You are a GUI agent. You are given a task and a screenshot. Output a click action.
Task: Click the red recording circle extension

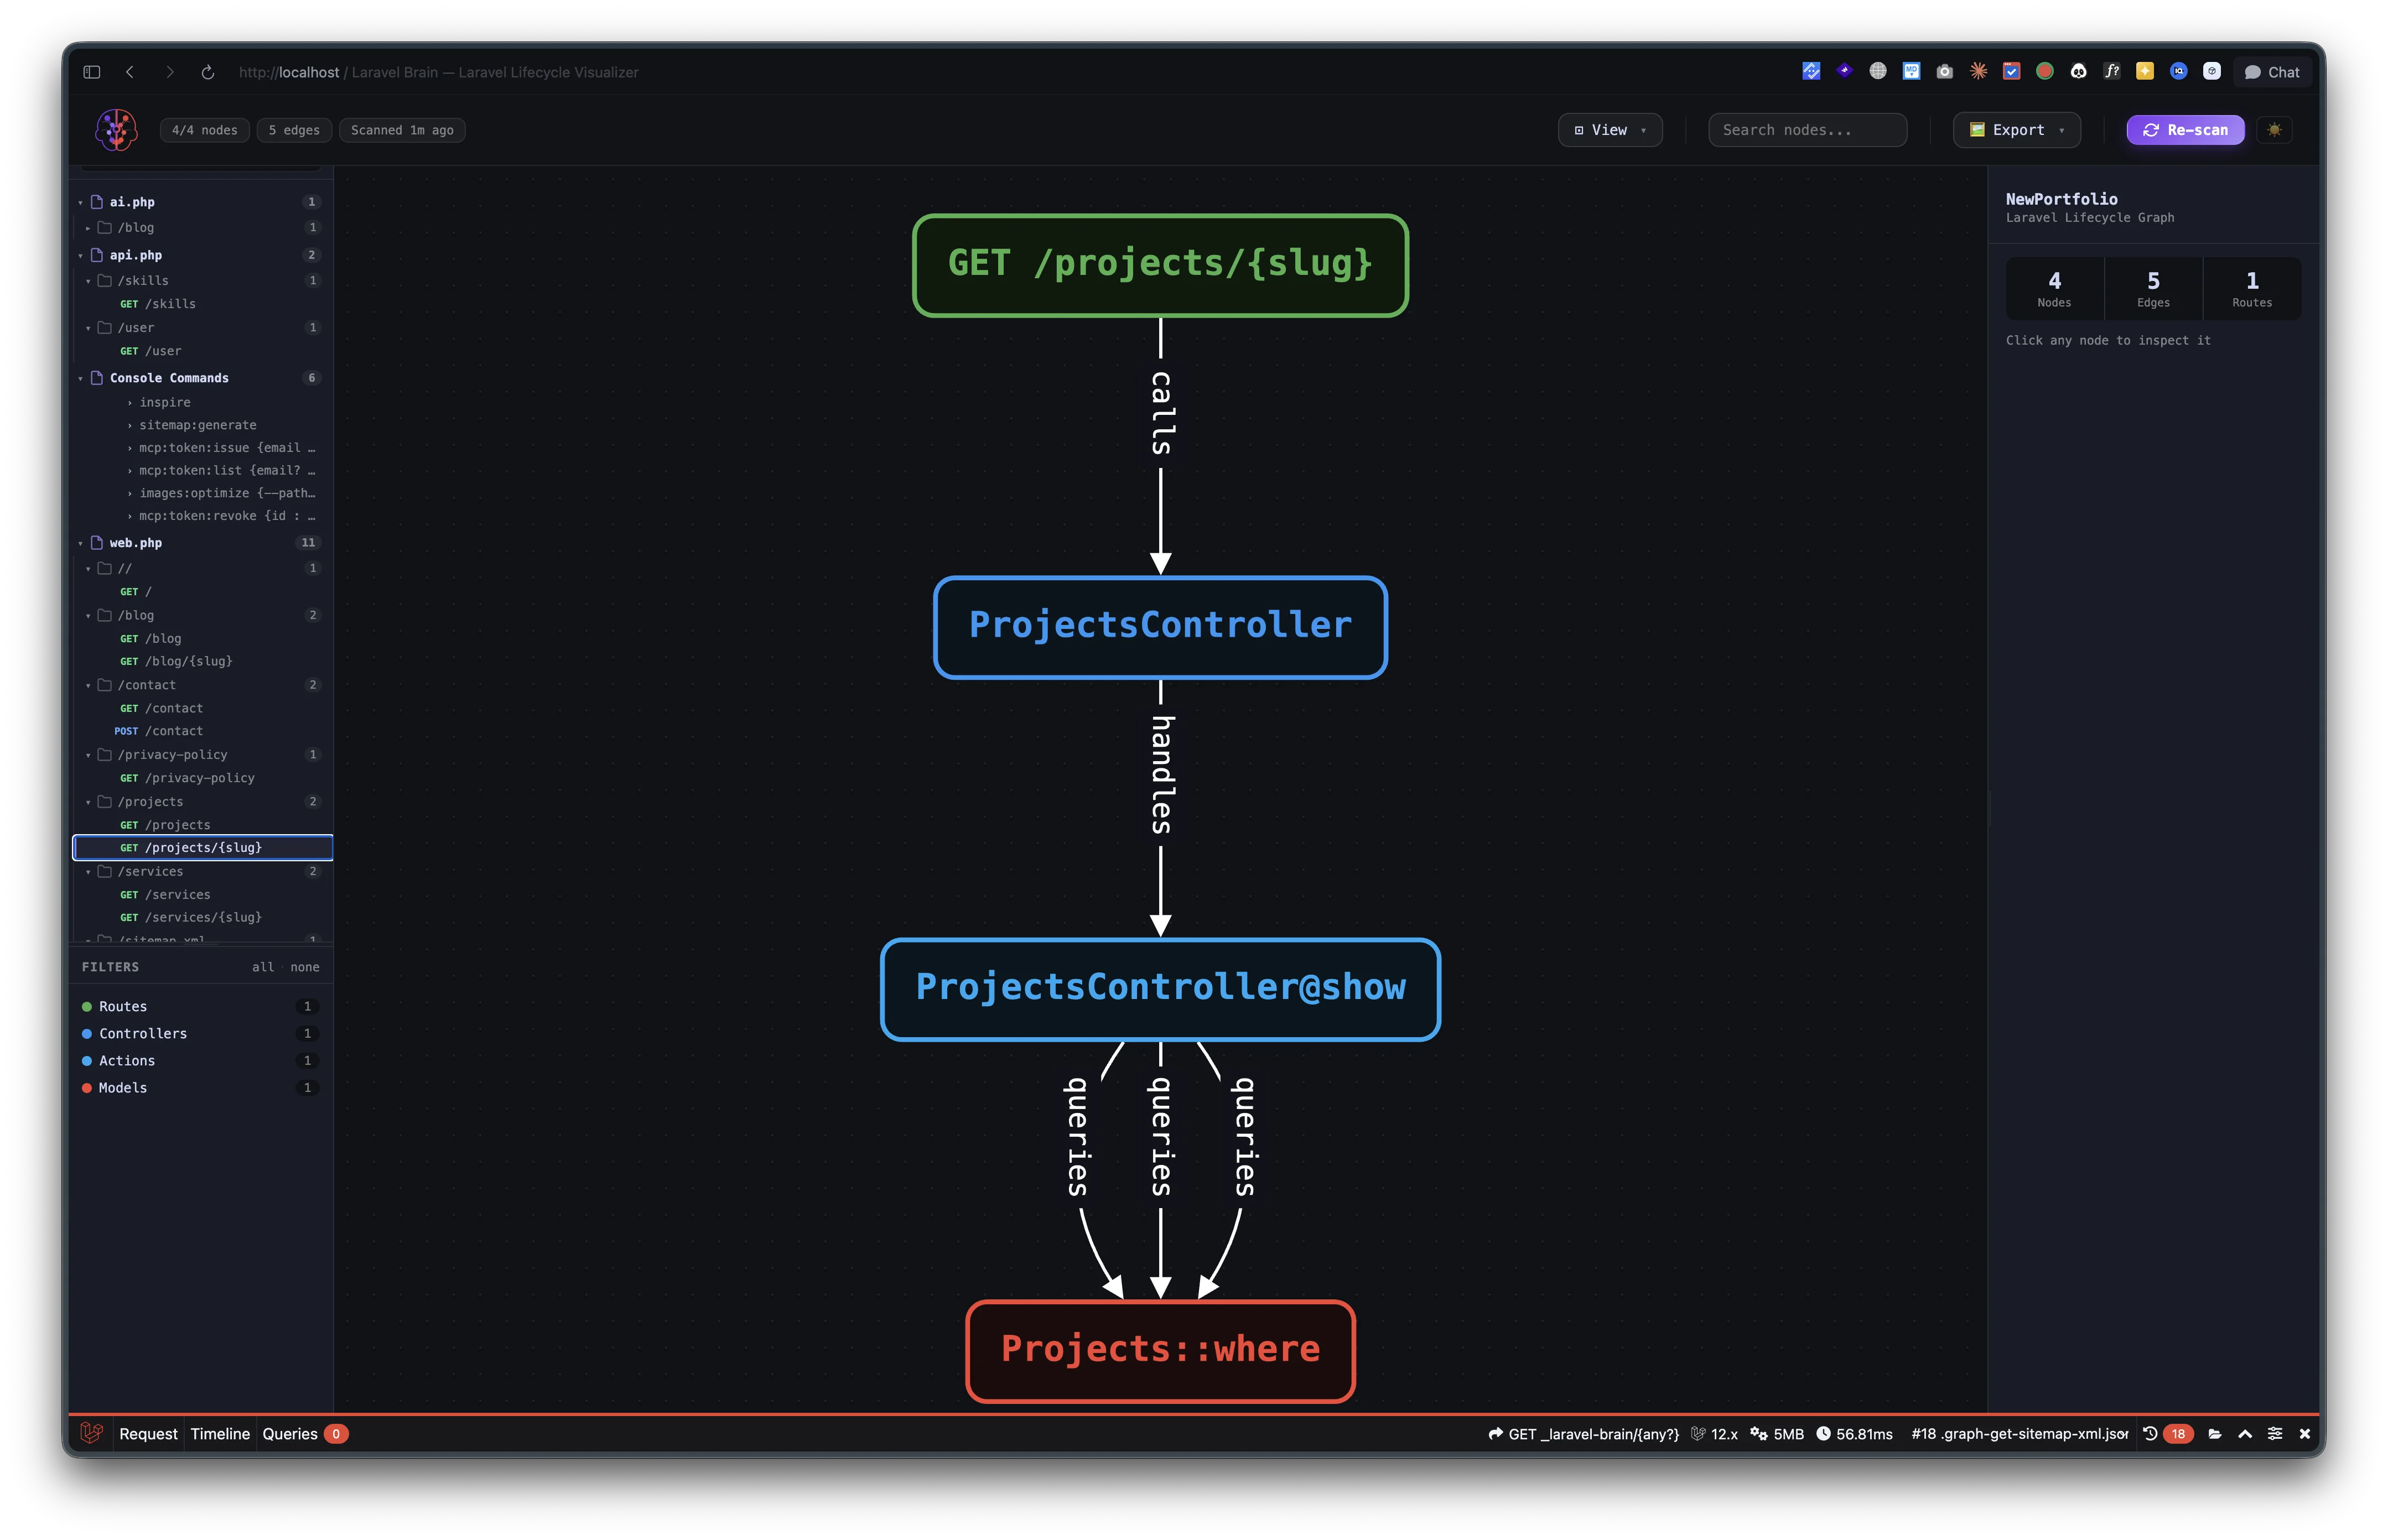pyautogui.click(x=2045, y=71)
